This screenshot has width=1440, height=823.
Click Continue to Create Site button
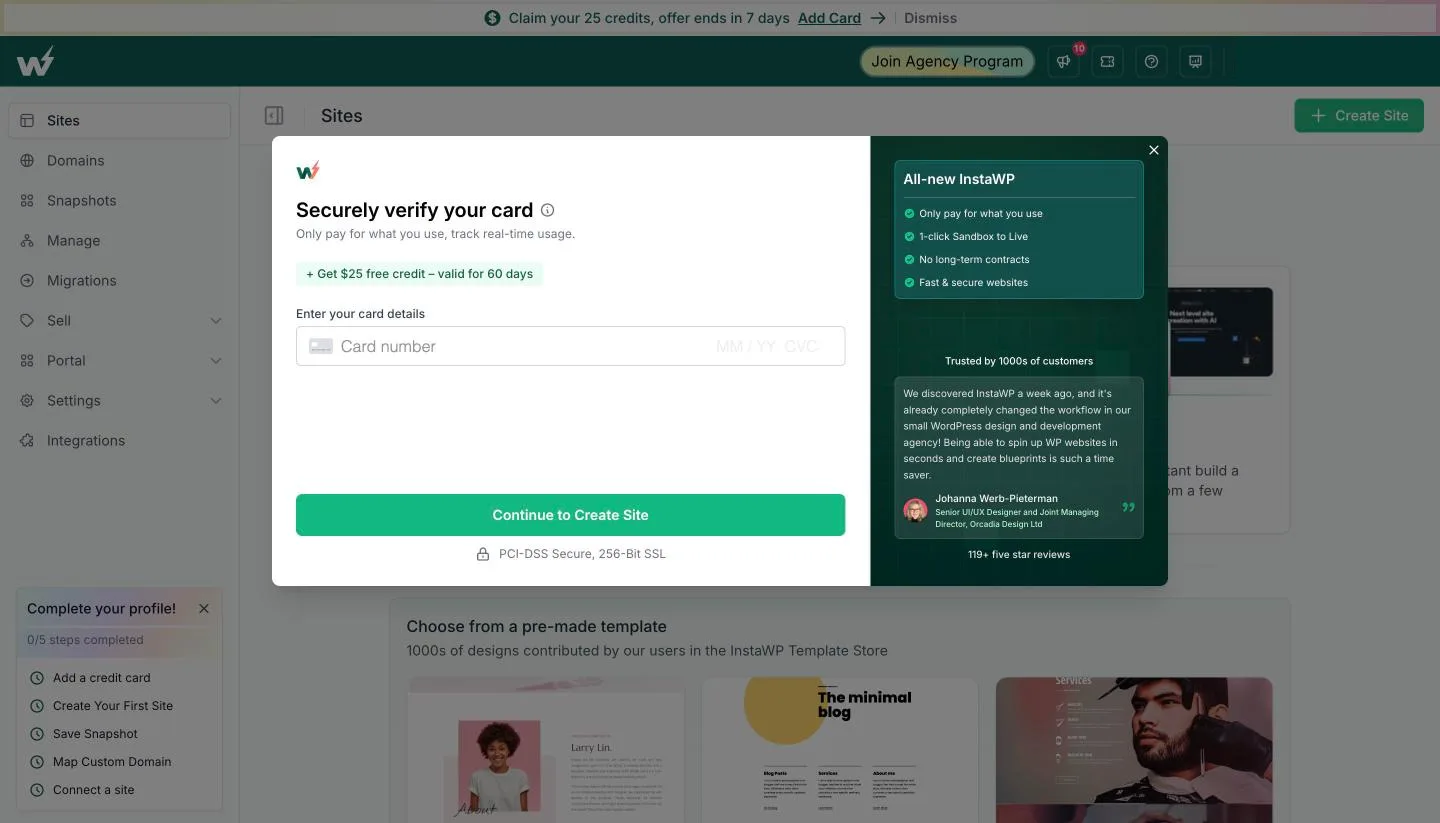(570, 515)
